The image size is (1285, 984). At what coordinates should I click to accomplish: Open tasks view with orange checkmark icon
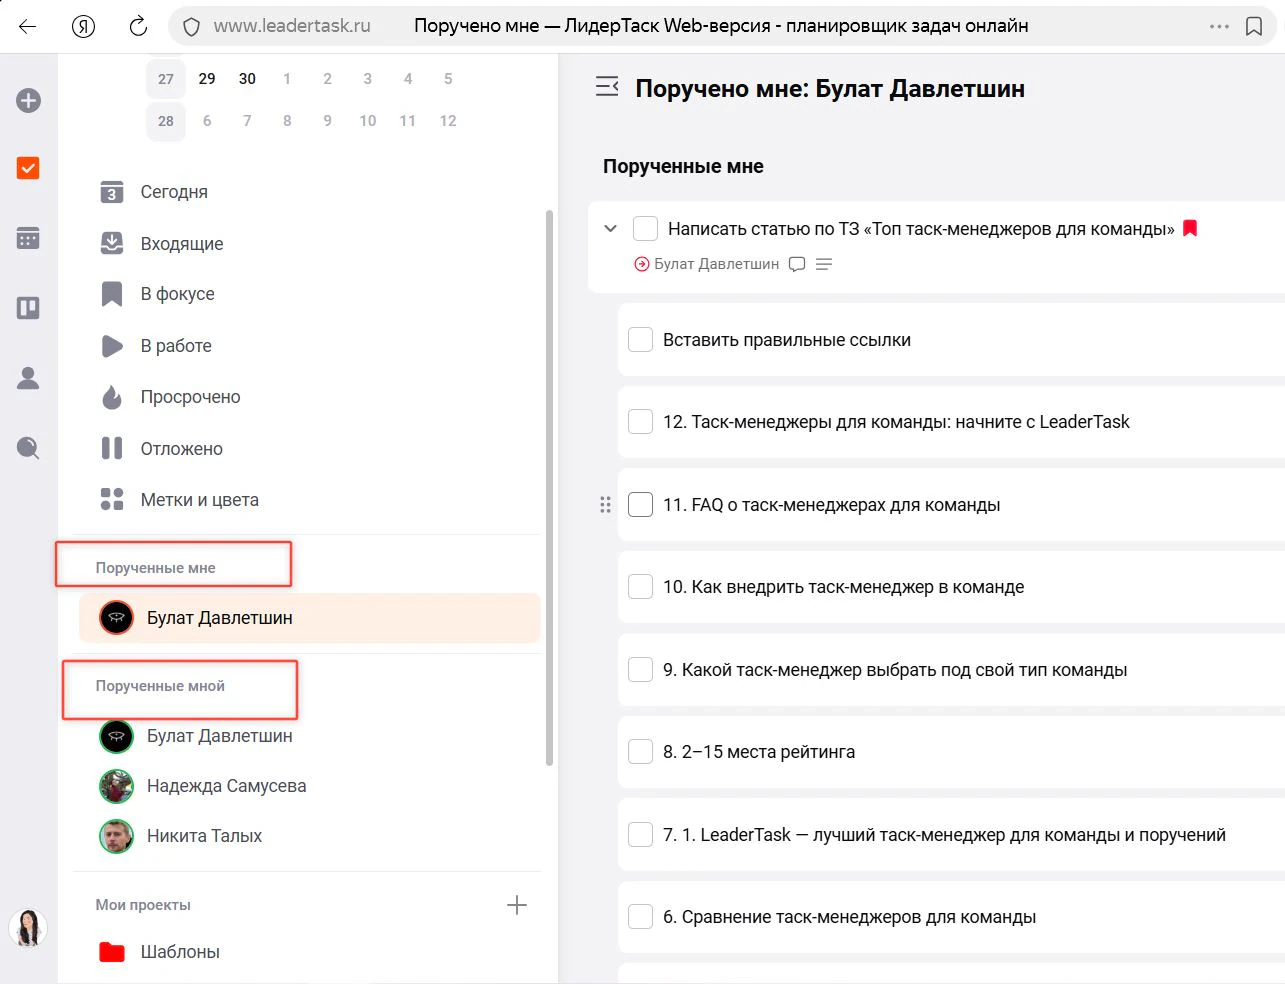pos(29,168)
